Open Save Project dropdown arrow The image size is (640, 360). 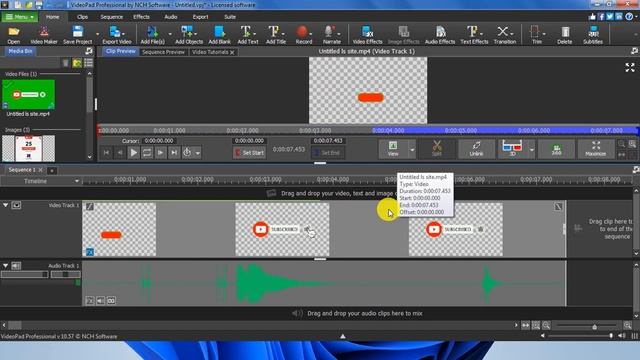coord(97,35)
